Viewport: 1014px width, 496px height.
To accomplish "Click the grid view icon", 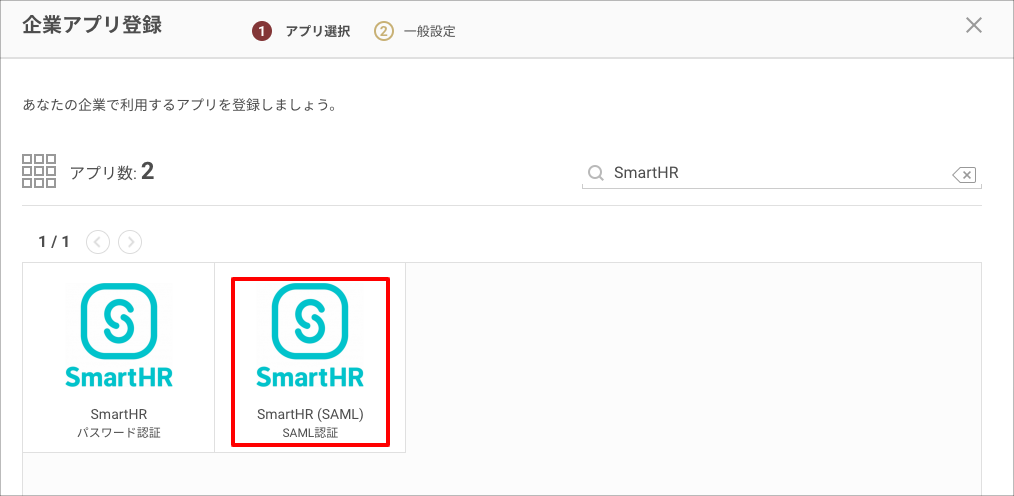I will click(x=39, y=171).
